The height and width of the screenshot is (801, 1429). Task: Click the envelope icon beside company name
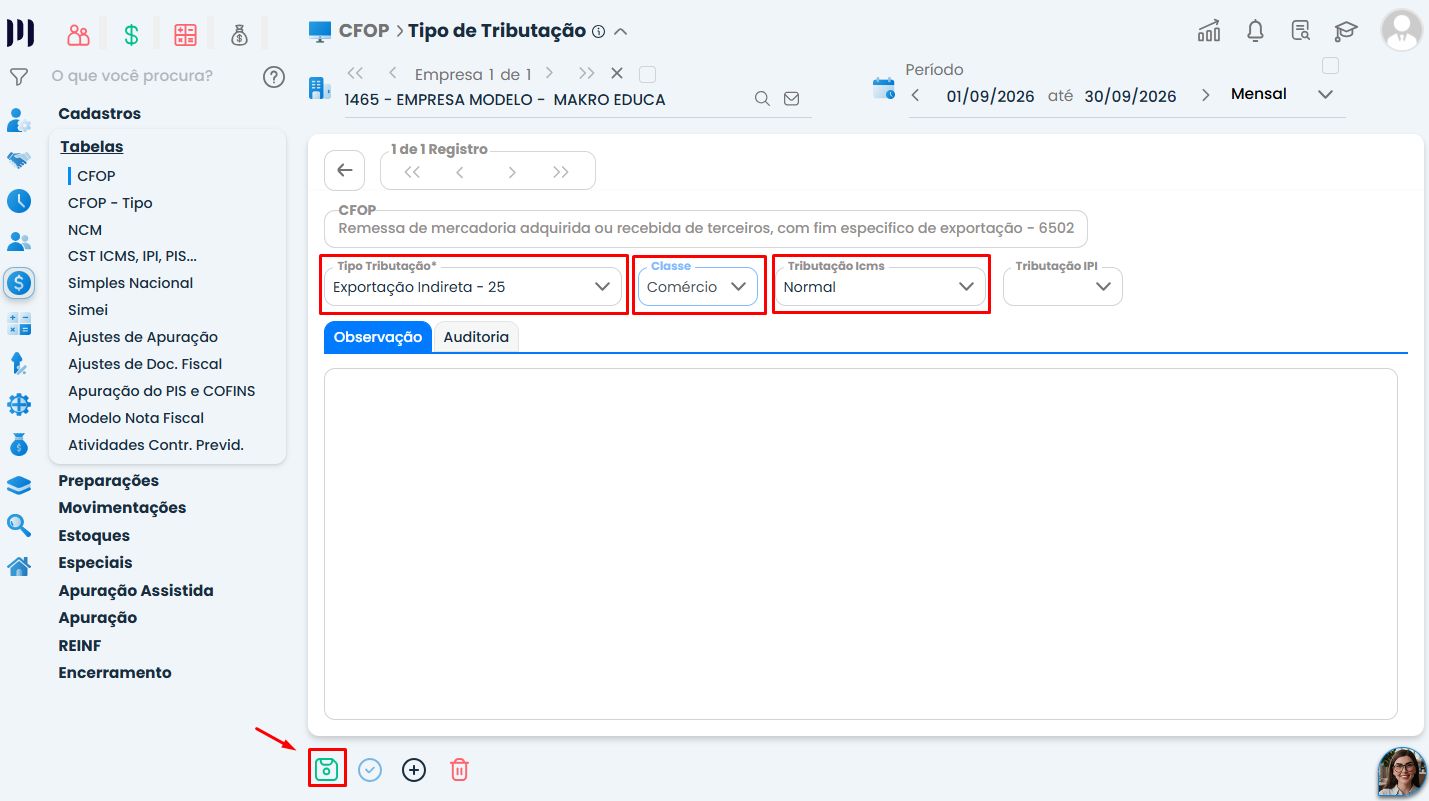[792, 99]
